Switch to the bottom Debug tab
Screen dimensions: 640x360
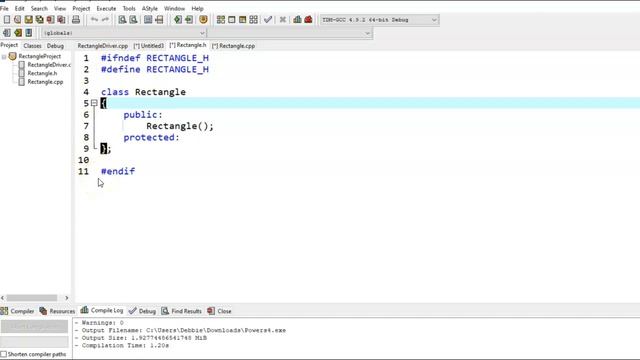coord(142,311)
